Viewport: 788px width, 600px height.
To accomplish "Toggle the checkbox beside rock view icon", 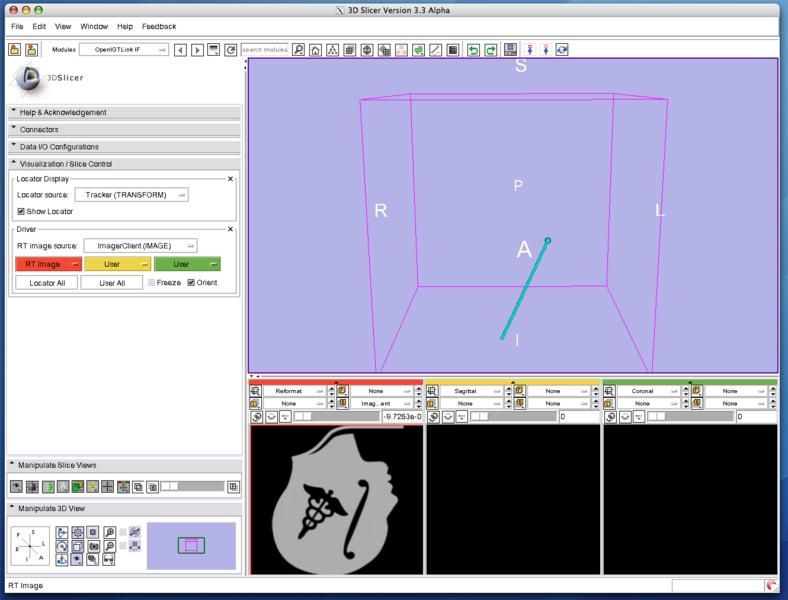I will pyautogui.click(x=123, y=546).
